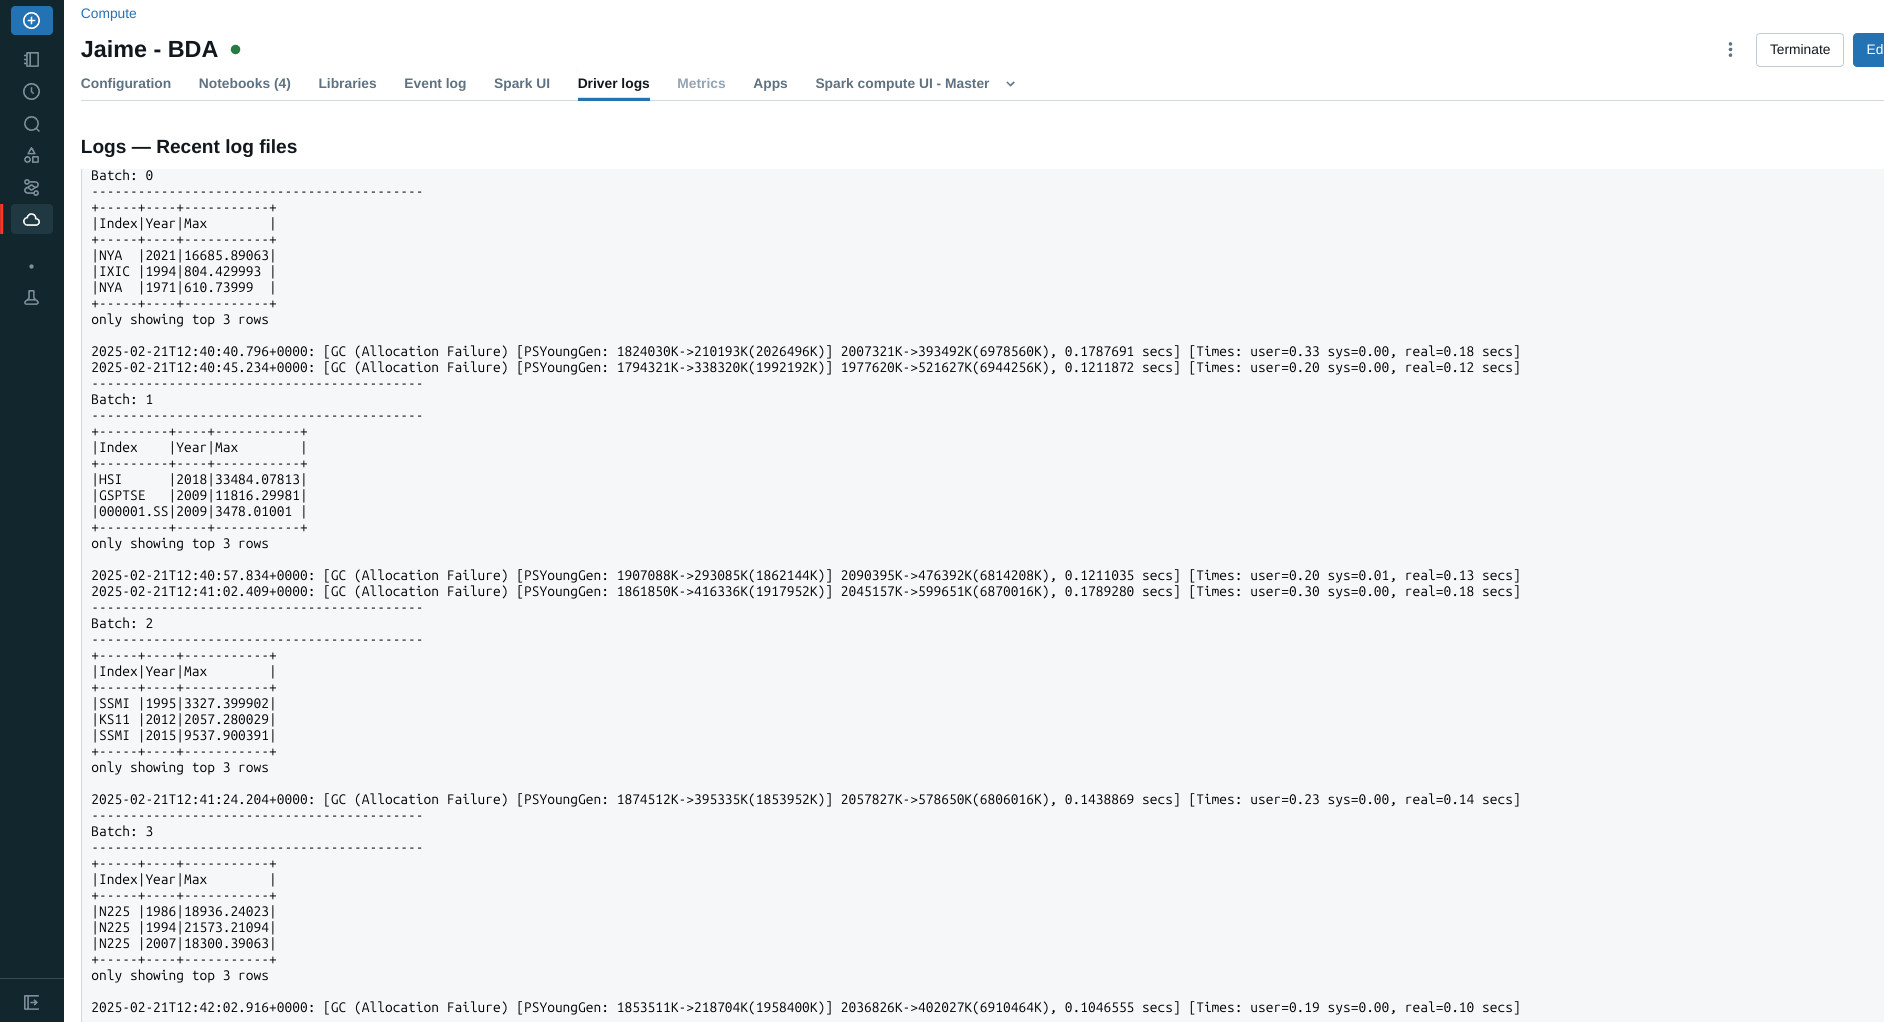1884x1022 pixels.
Task: Open the Workspace icon in sidebar
Action: [x=31, y=59]
